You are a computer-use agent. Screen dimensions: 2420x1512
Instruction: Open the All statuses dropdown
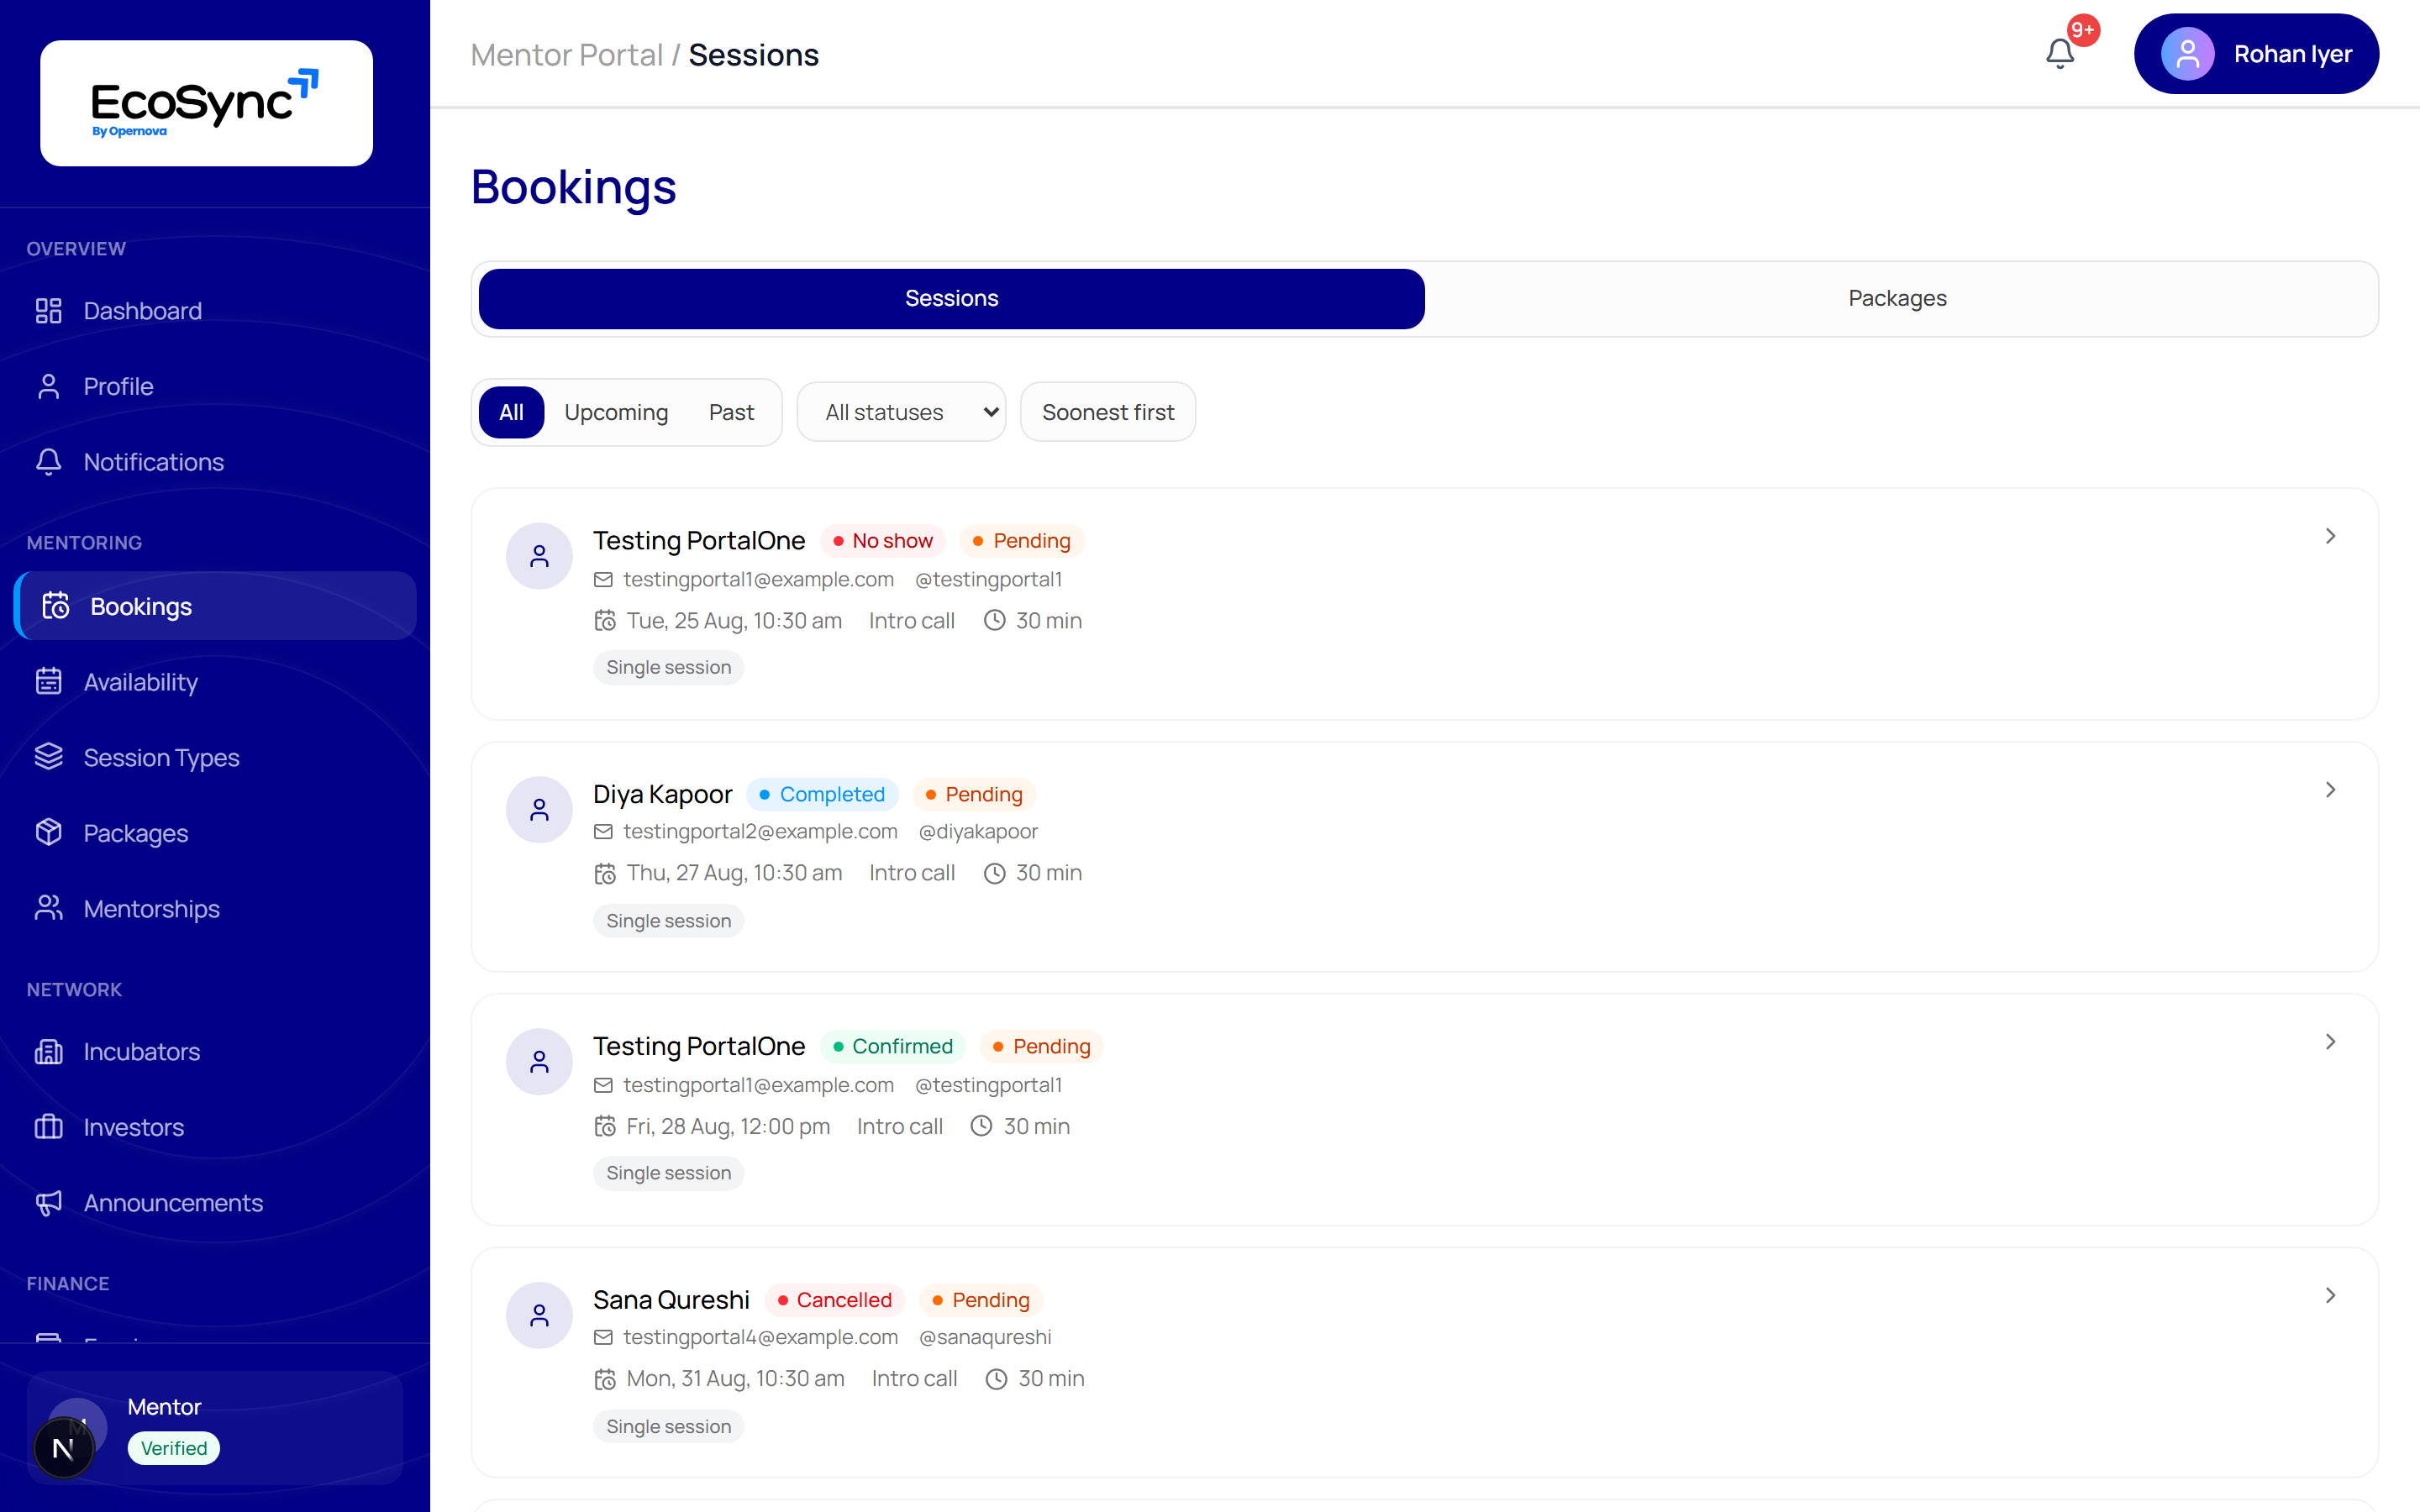(x=901, y=412)
